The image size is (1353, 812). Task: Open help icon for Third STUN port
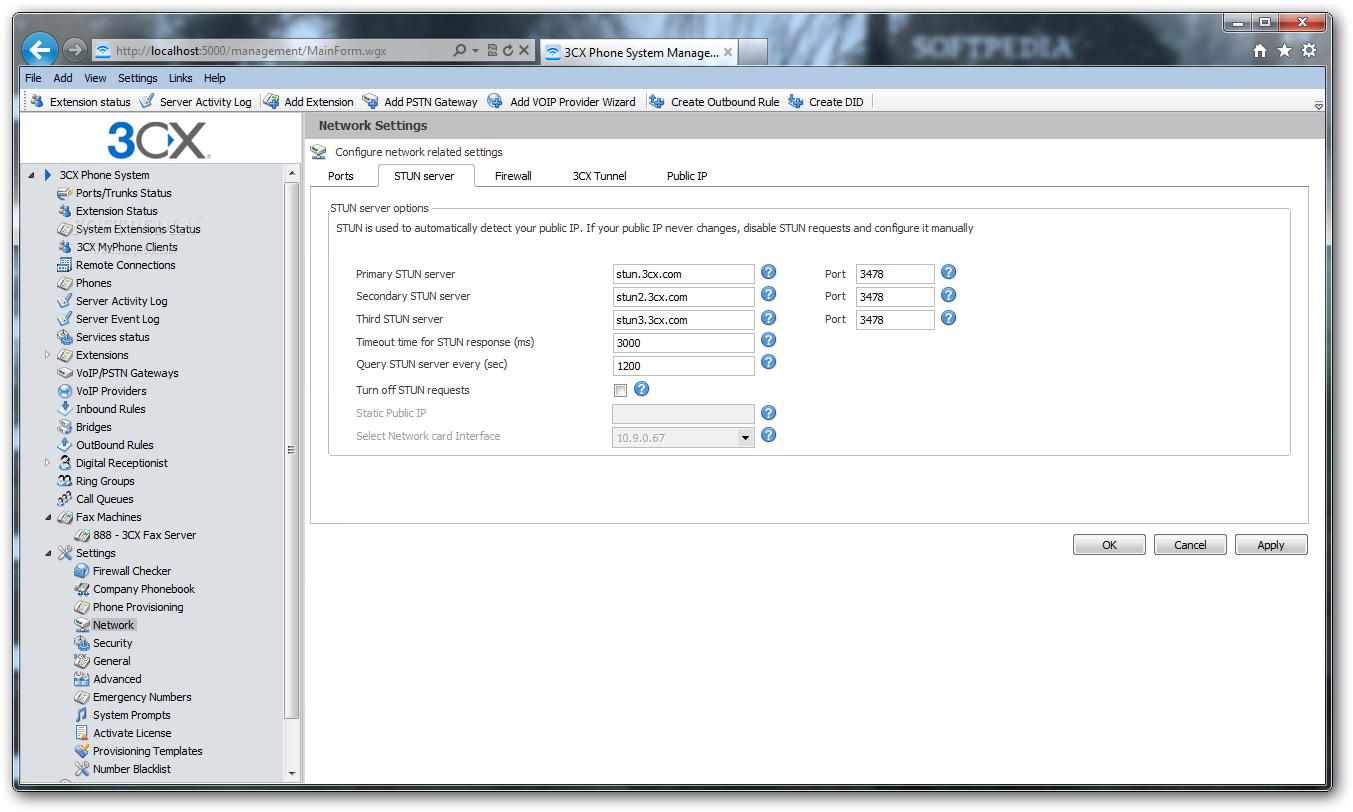pos(949,318)
